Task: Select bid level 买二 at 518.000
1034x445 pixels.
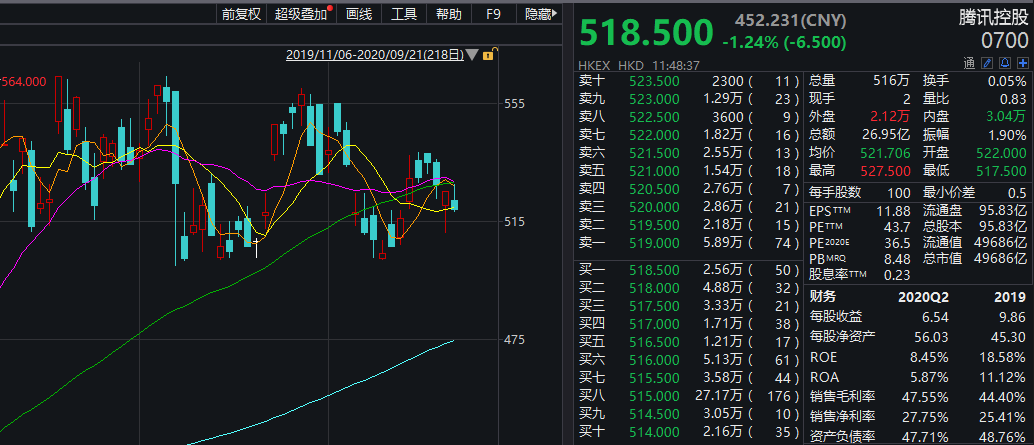Action: [x=688, y=287]
